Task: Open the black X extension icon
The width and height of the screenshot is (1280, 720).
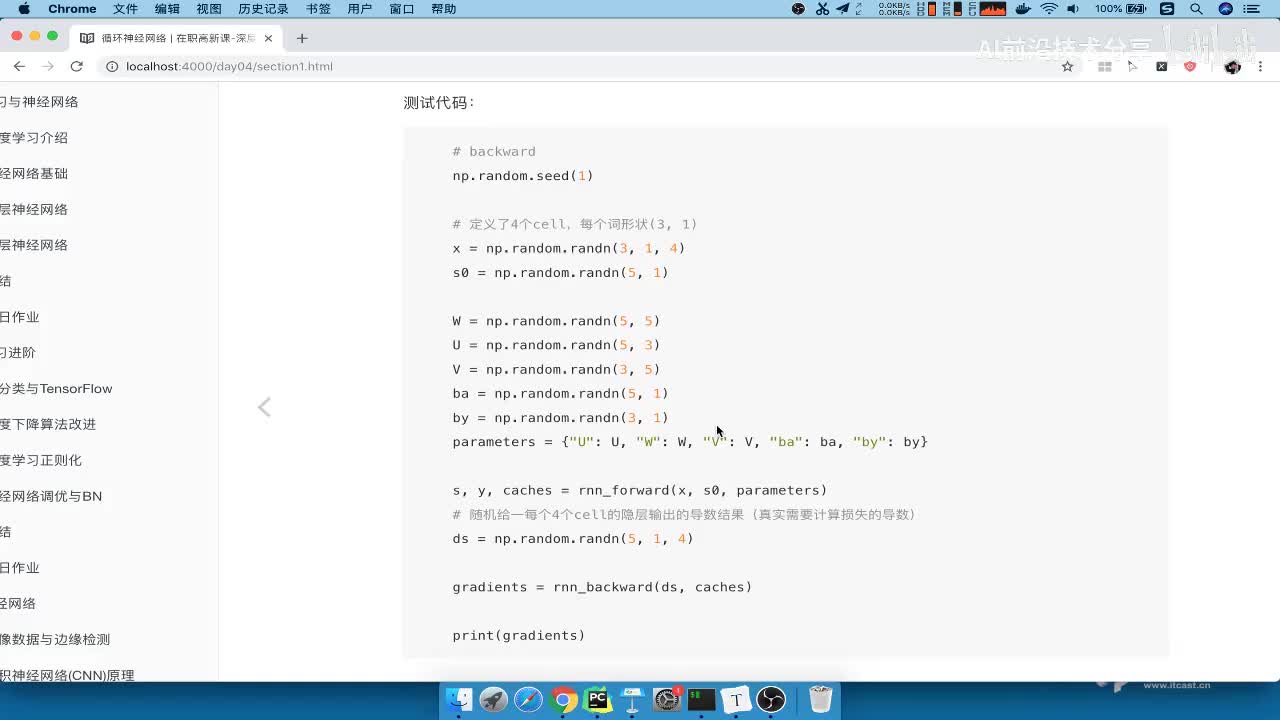Action: tap(1161, 66)
